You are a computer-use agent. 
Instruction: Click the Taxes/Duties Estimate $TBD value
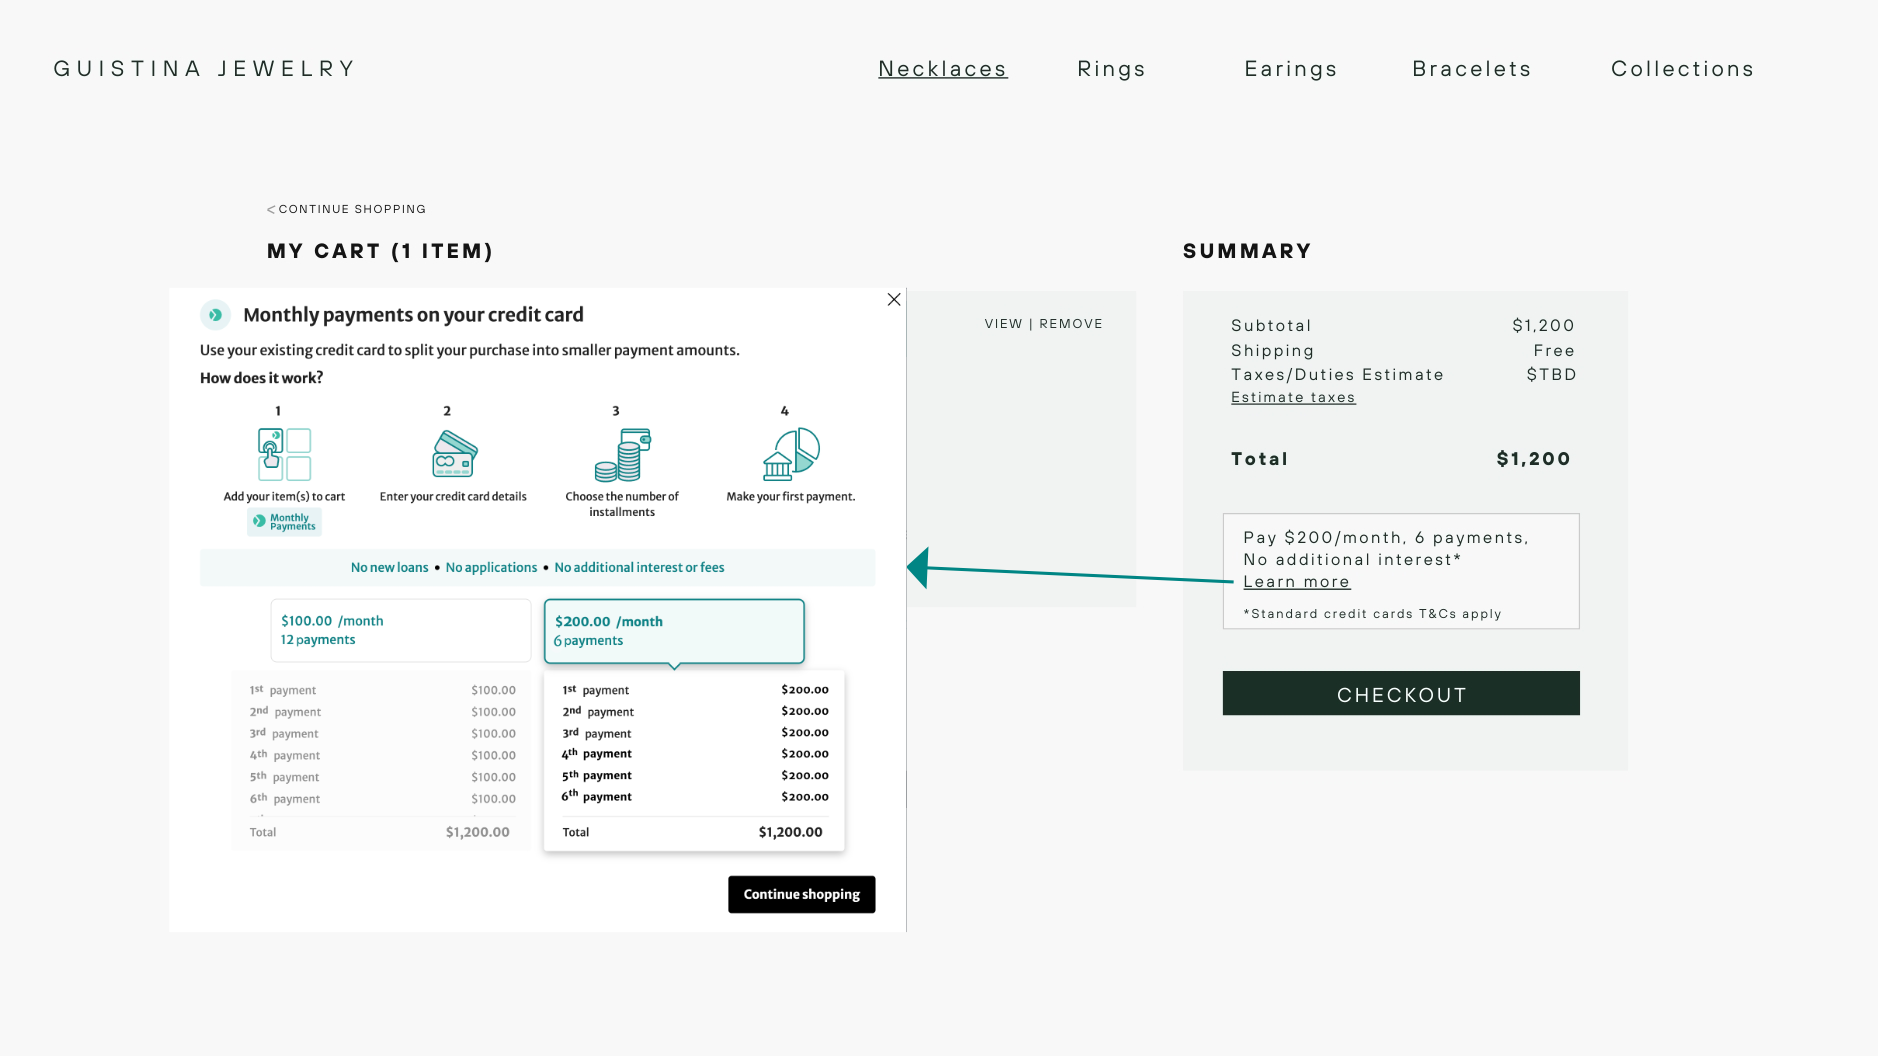pyautogui.click(x=1551, y=375)
